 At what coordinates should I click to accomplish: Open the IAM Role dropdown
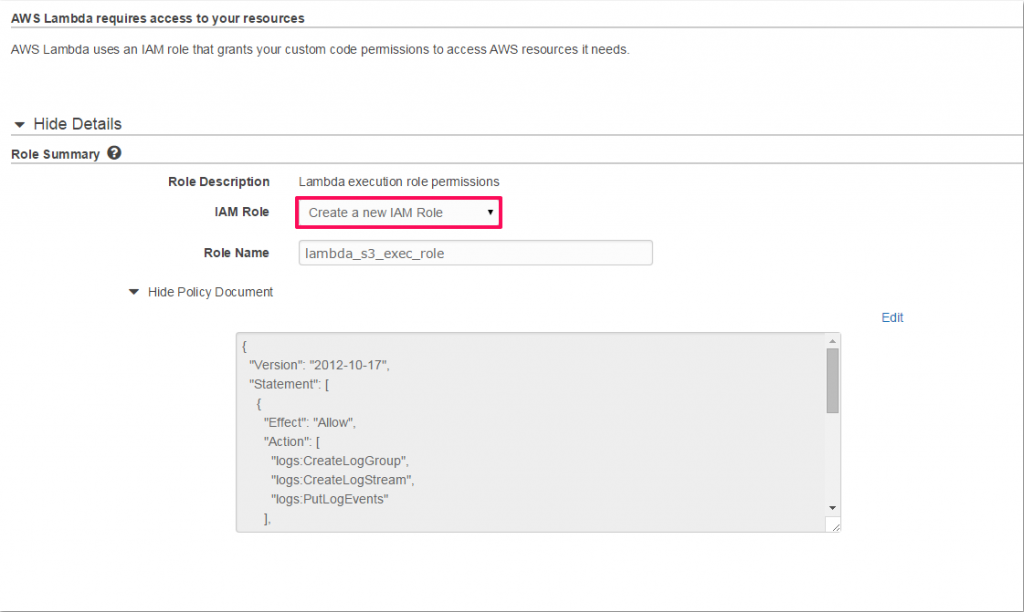(398, 212)
